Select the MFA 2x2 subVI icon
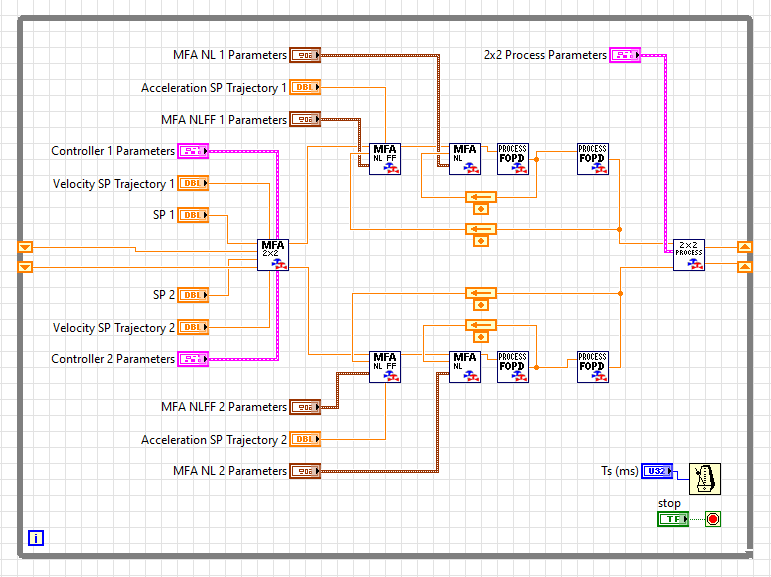The height and width of the screenshot is (577, 771). point(273,254)
